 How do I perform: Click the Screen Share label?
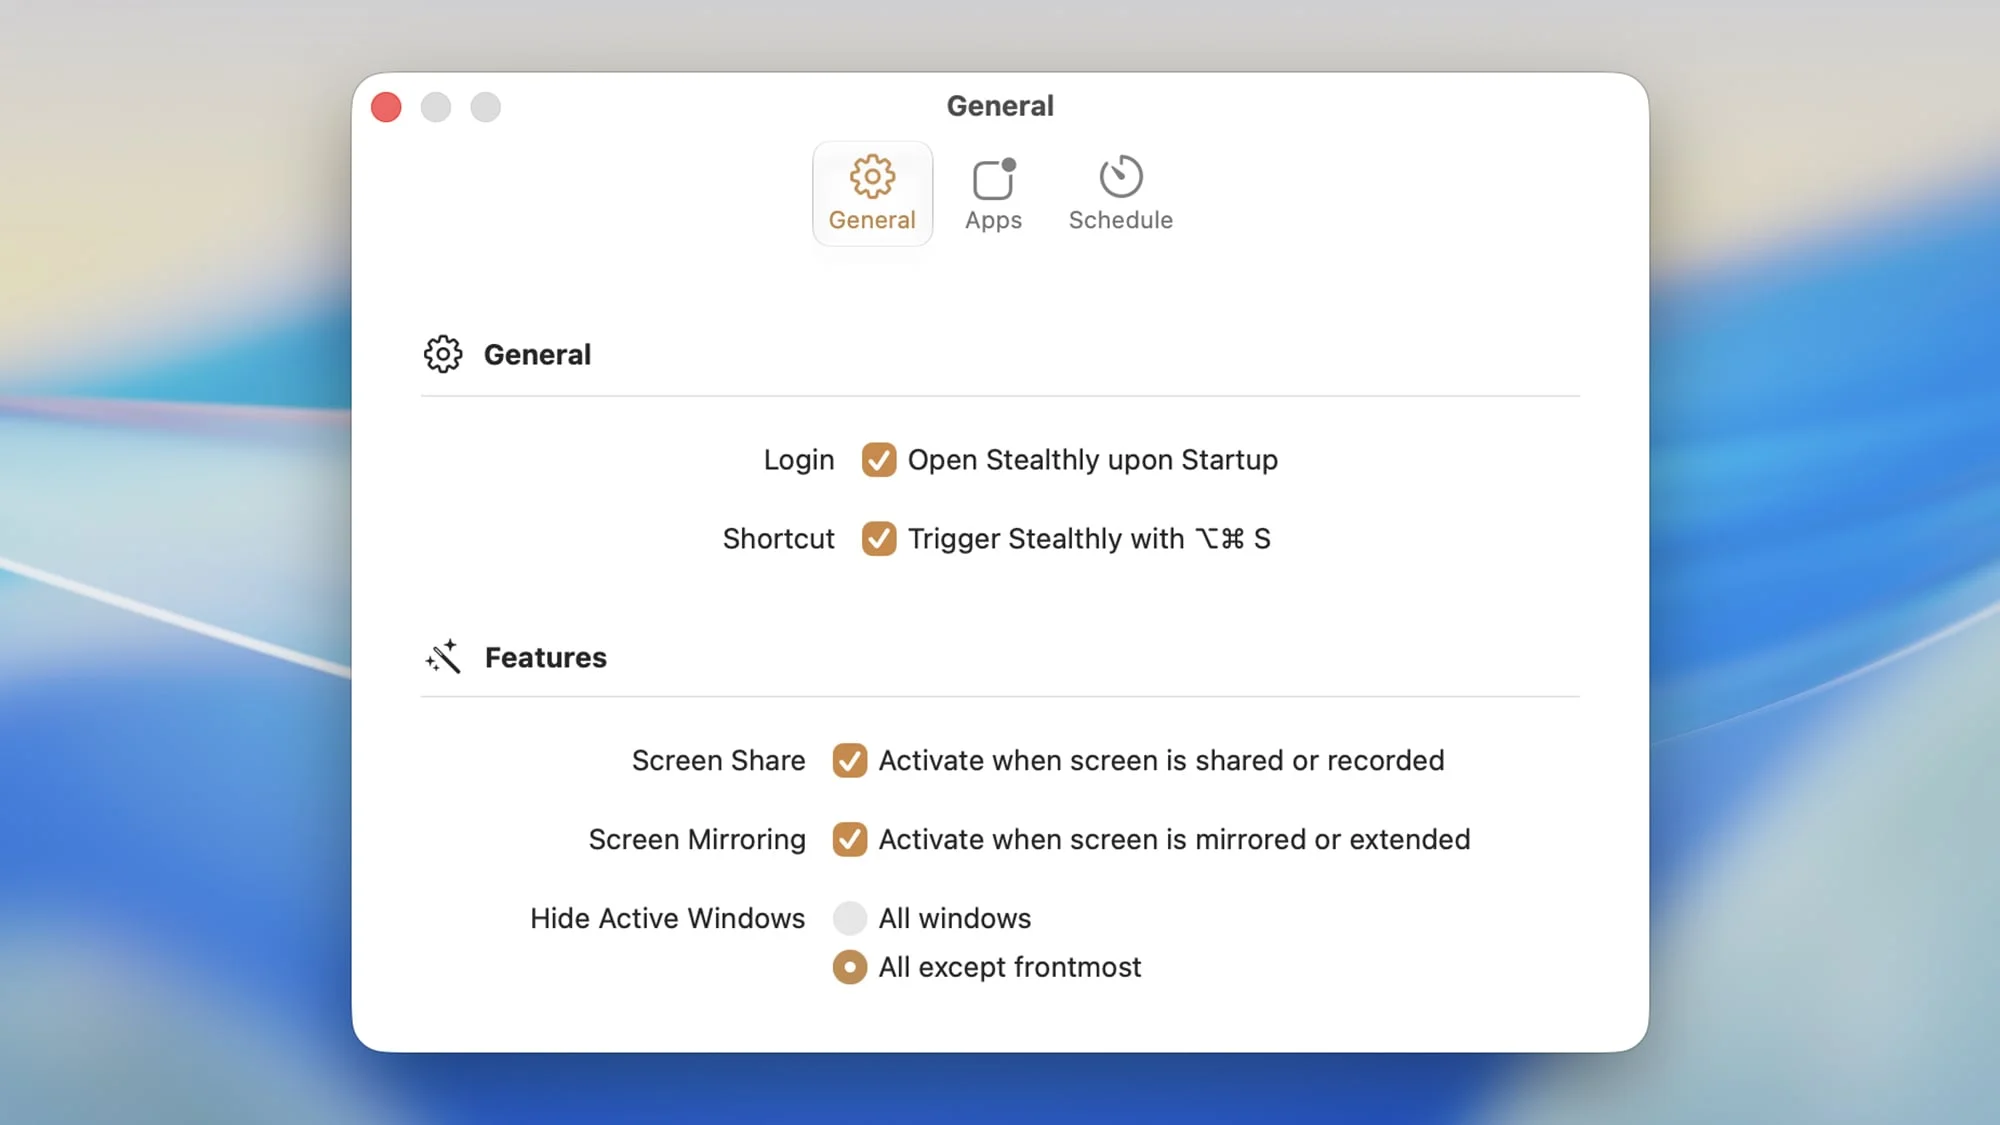coord(718,761)
